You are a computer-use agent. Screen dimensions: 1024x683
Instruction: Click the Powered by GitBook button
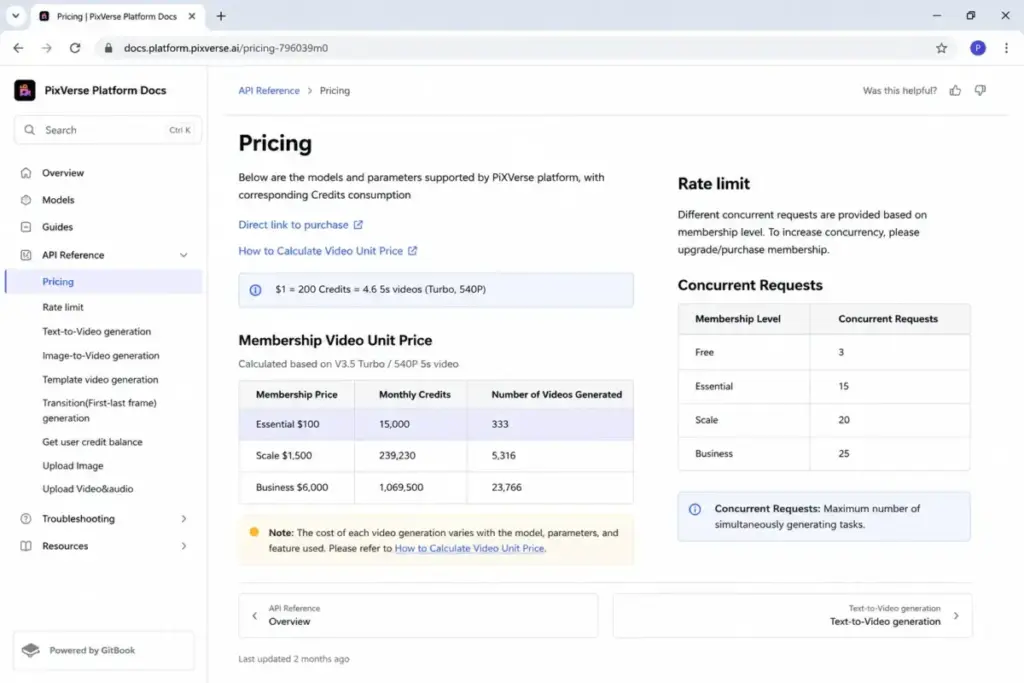pyautogui.click(x=104, y=650)
